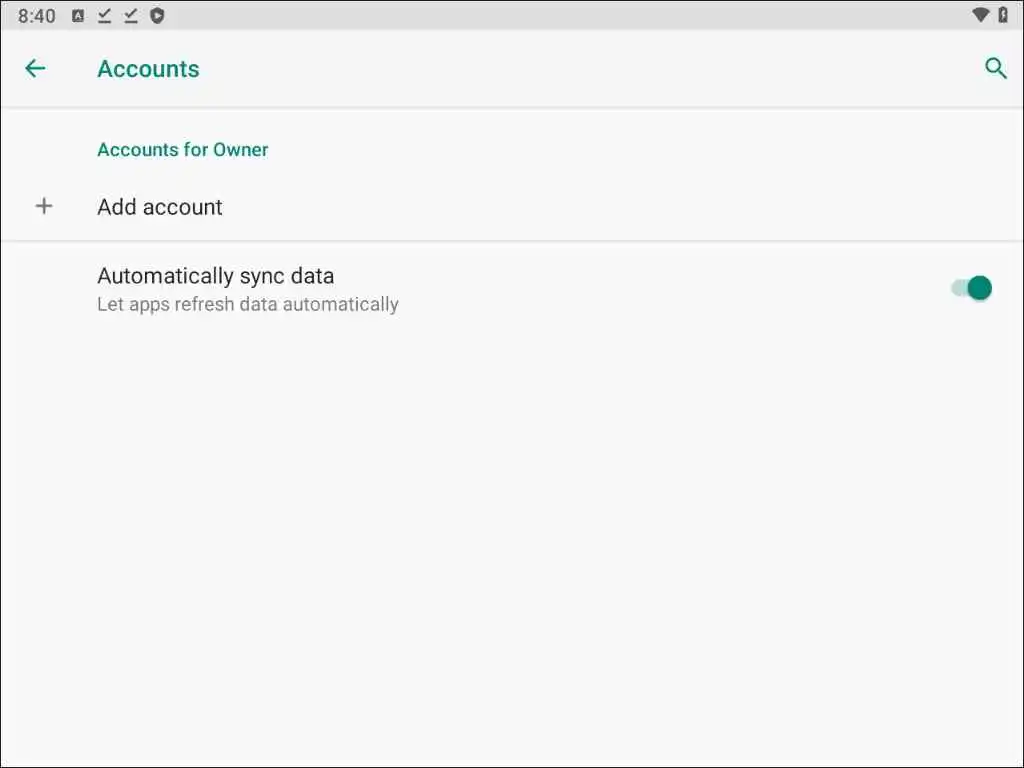Click the plus icon beside Add account

pyautogui.click(x=44, y=206)
